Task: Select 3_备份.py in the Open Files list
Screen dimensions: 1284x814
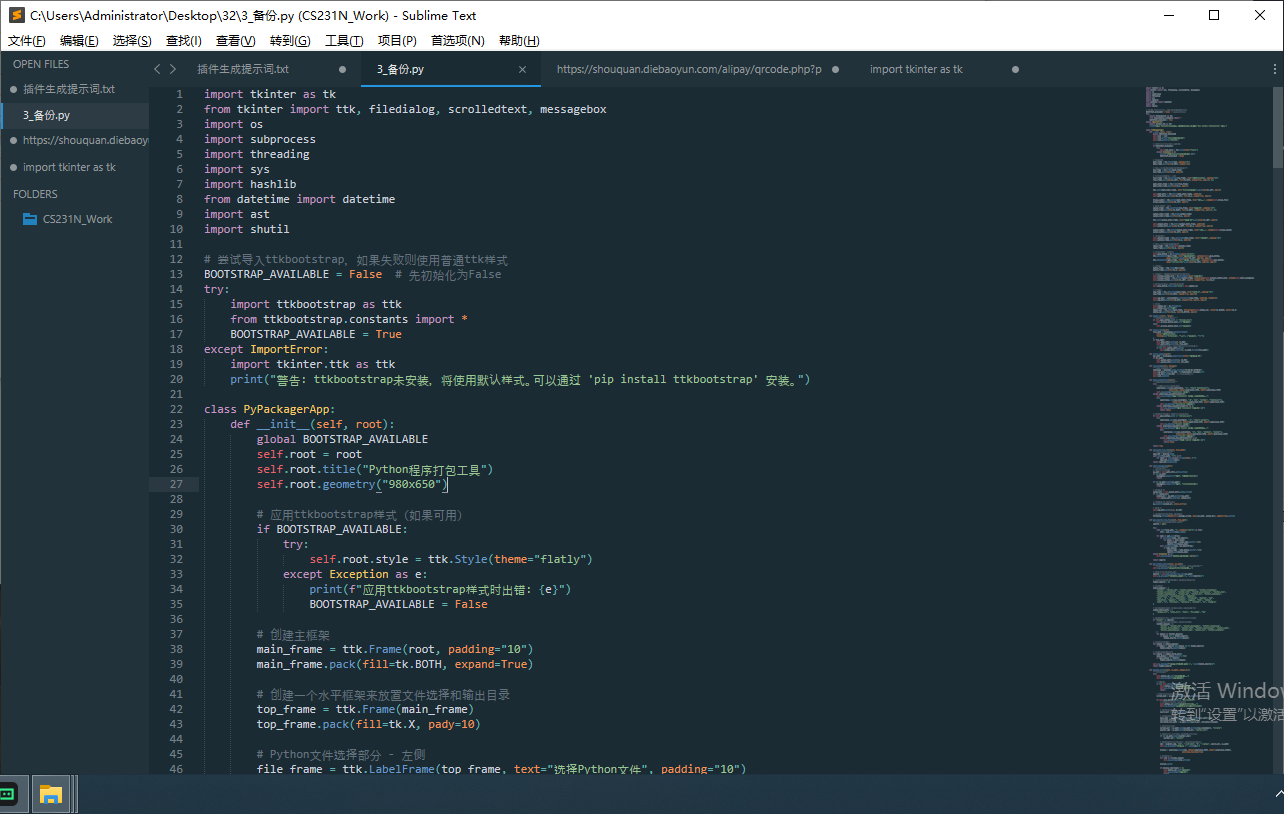Action: pyautogui.click(x=46, y=115)
